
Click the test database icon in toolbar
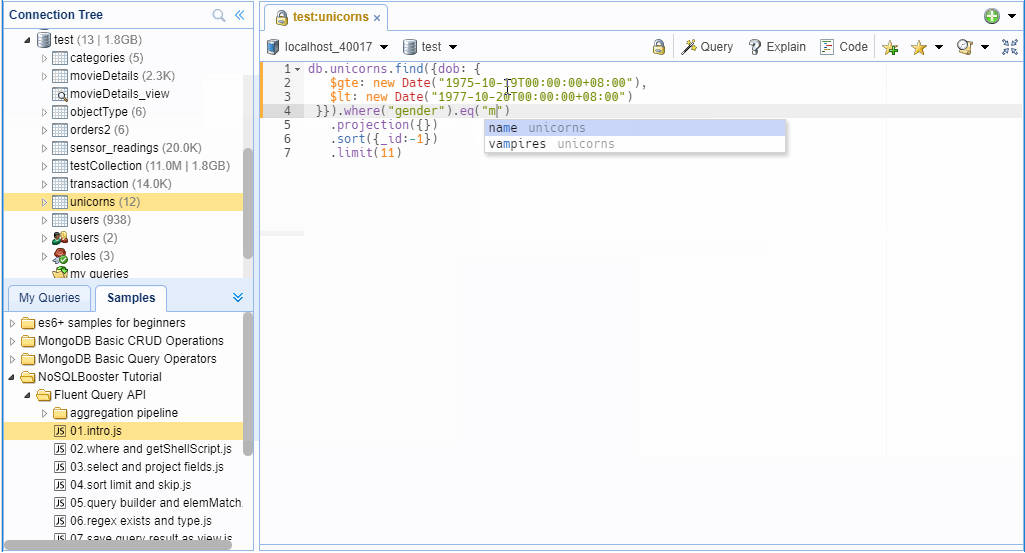[410, 47]
